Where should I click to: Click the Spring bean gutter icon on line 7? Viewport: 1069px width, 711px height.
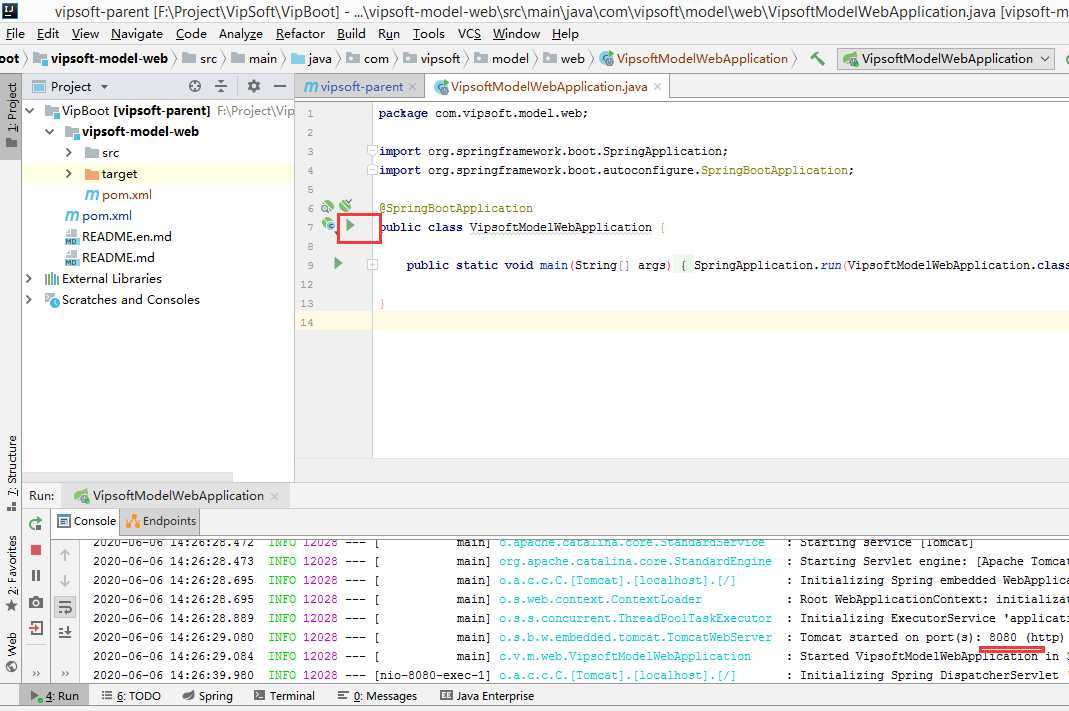[329, 224]
